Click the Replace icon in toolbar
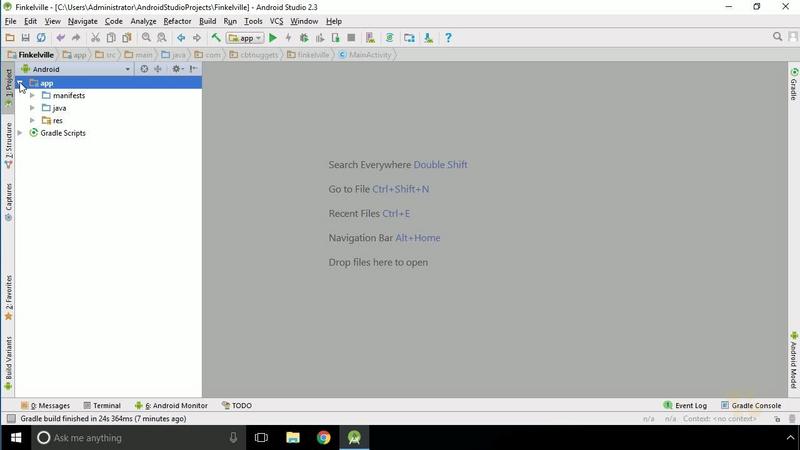The image size is (800, 450). coord(162,38)
